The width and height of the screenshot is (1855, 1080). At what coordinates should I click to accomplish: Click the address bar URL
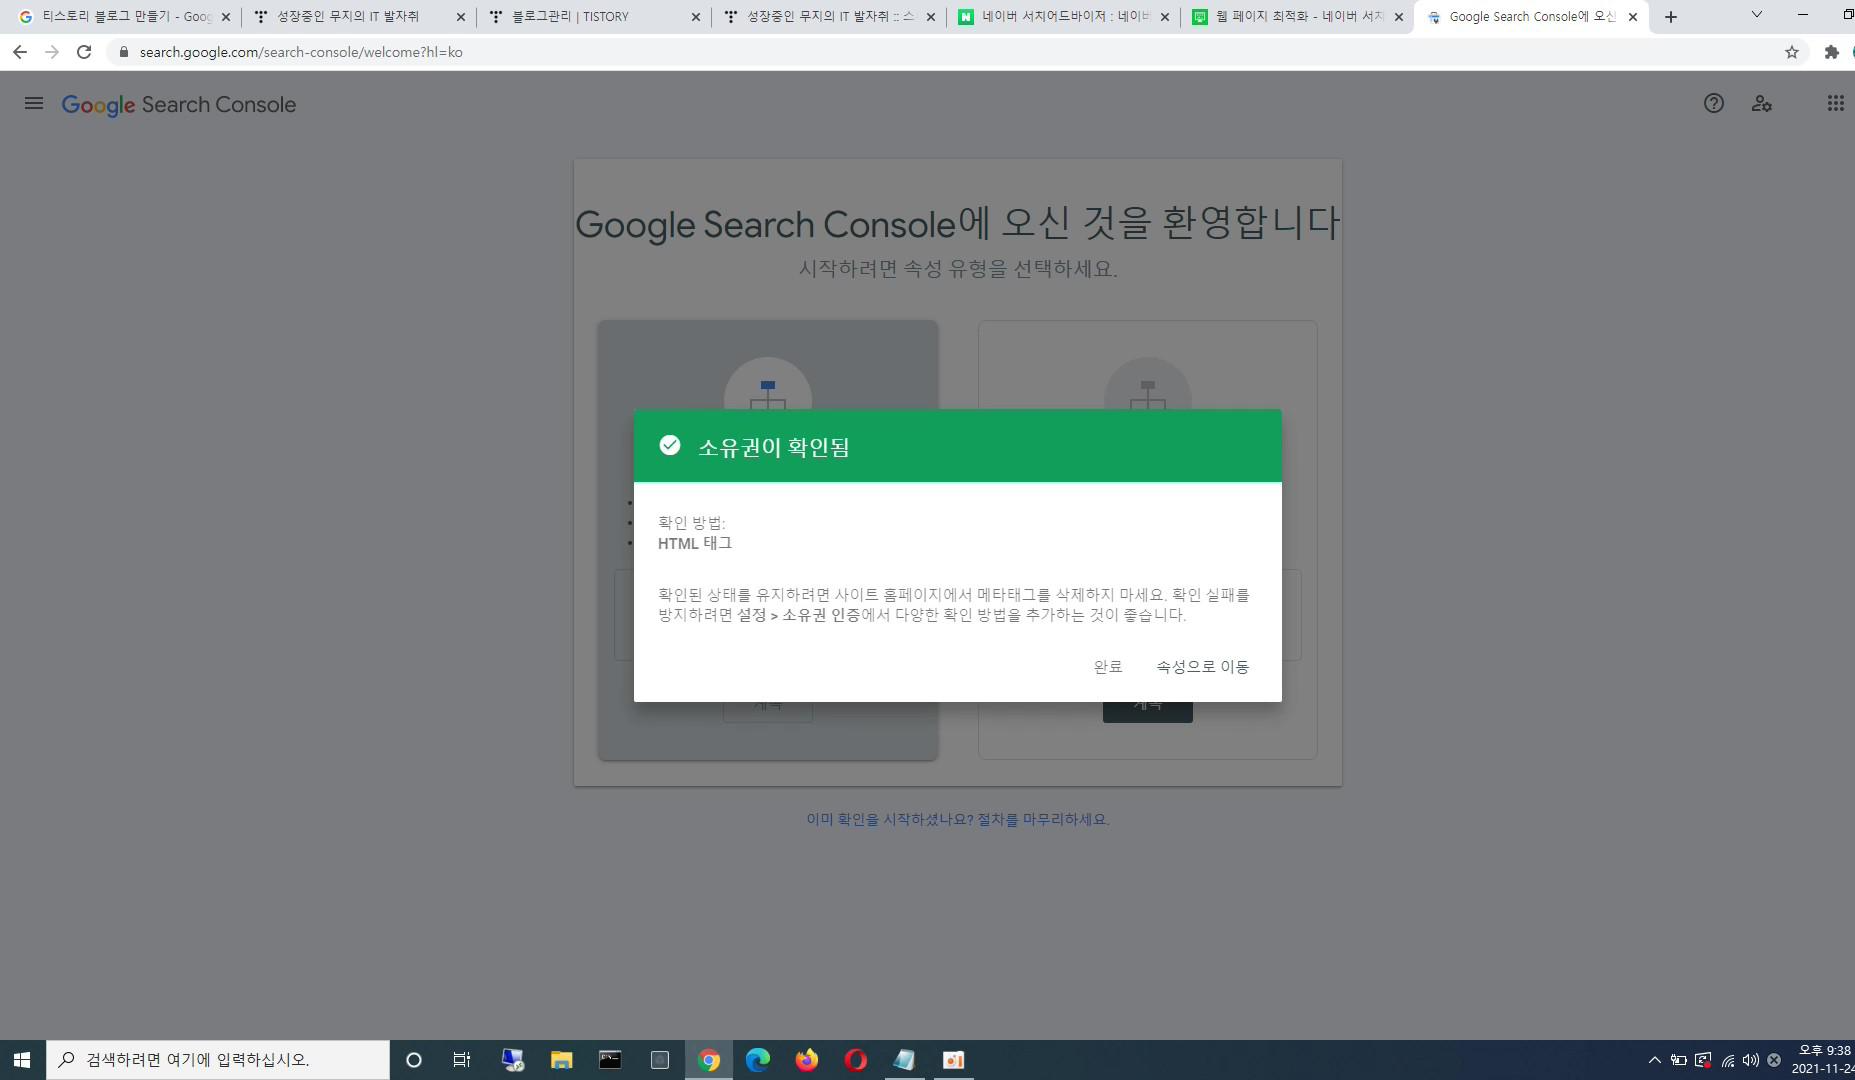pyautogui.click(x=301, y=52)
